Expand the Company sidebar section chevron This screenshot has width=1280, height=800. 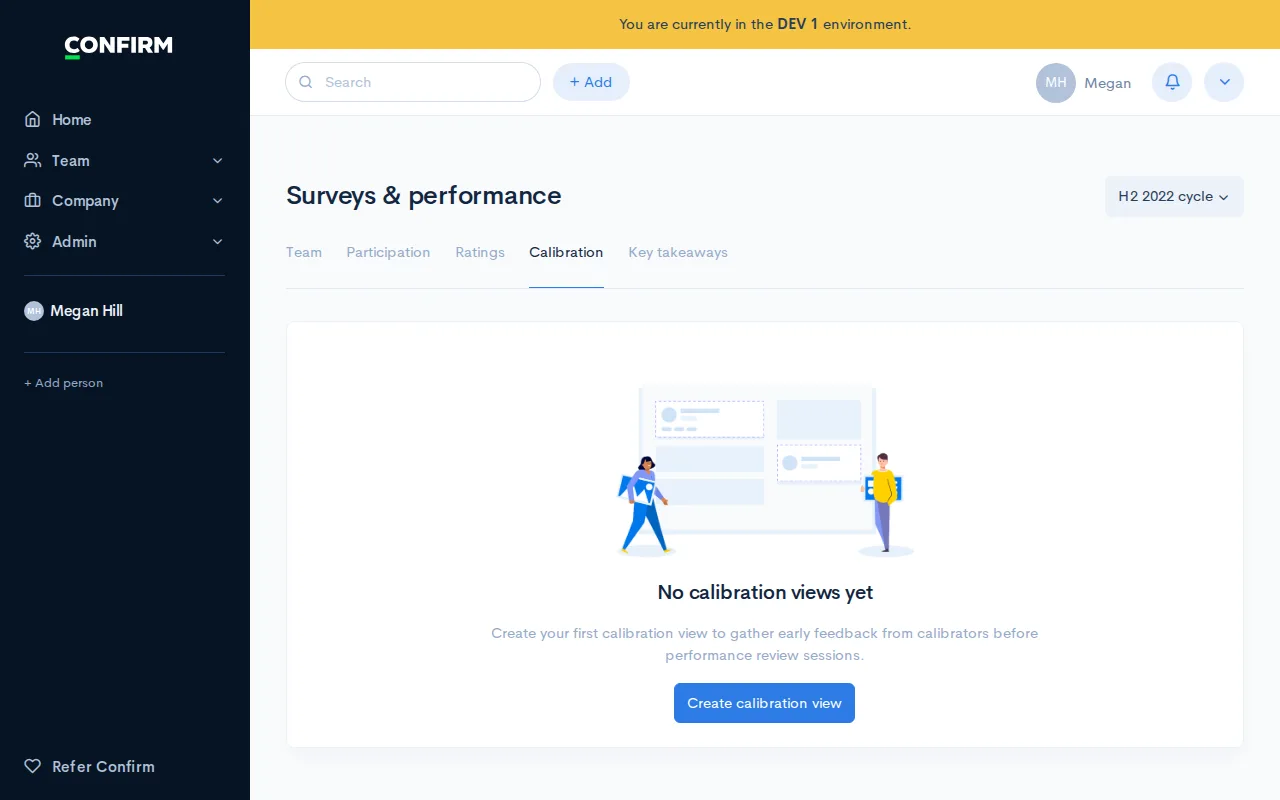217,201
